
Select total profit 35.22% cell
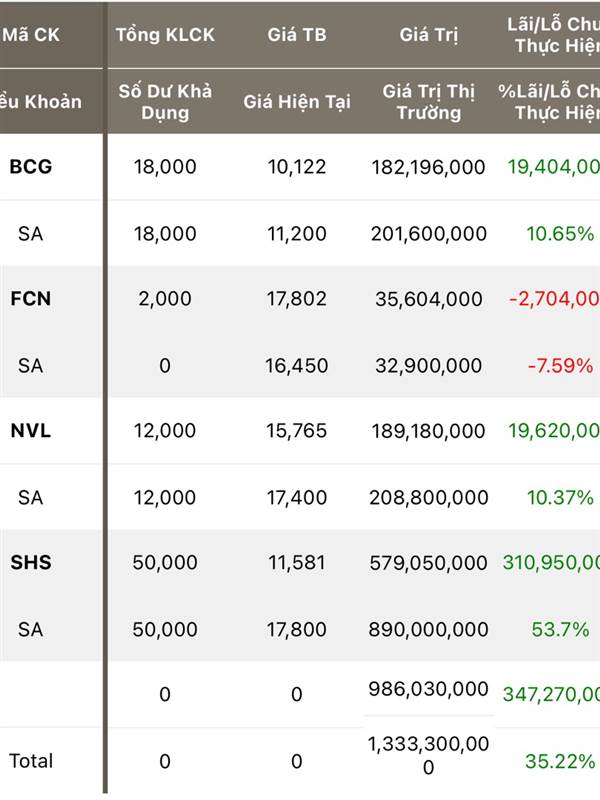click(560, 761)
